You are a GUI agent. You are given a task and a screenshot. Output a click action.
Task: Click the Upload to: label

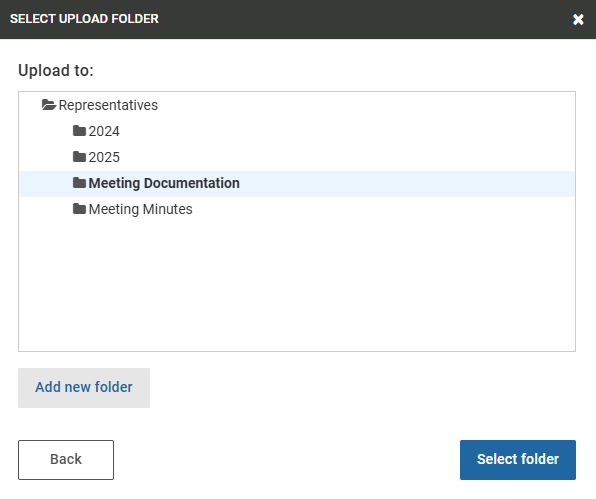(x=56, y=70)
